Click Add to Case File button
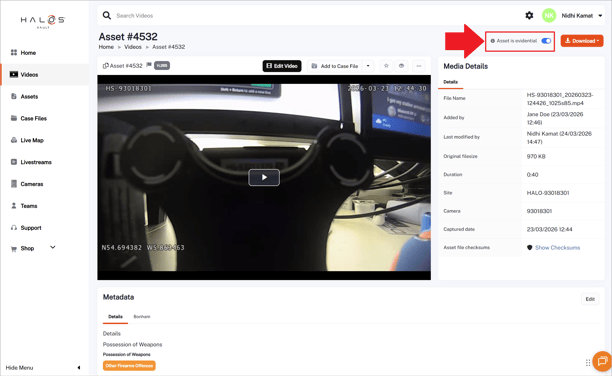This screenshot has height=376, width=612. [x=335, y=66]
